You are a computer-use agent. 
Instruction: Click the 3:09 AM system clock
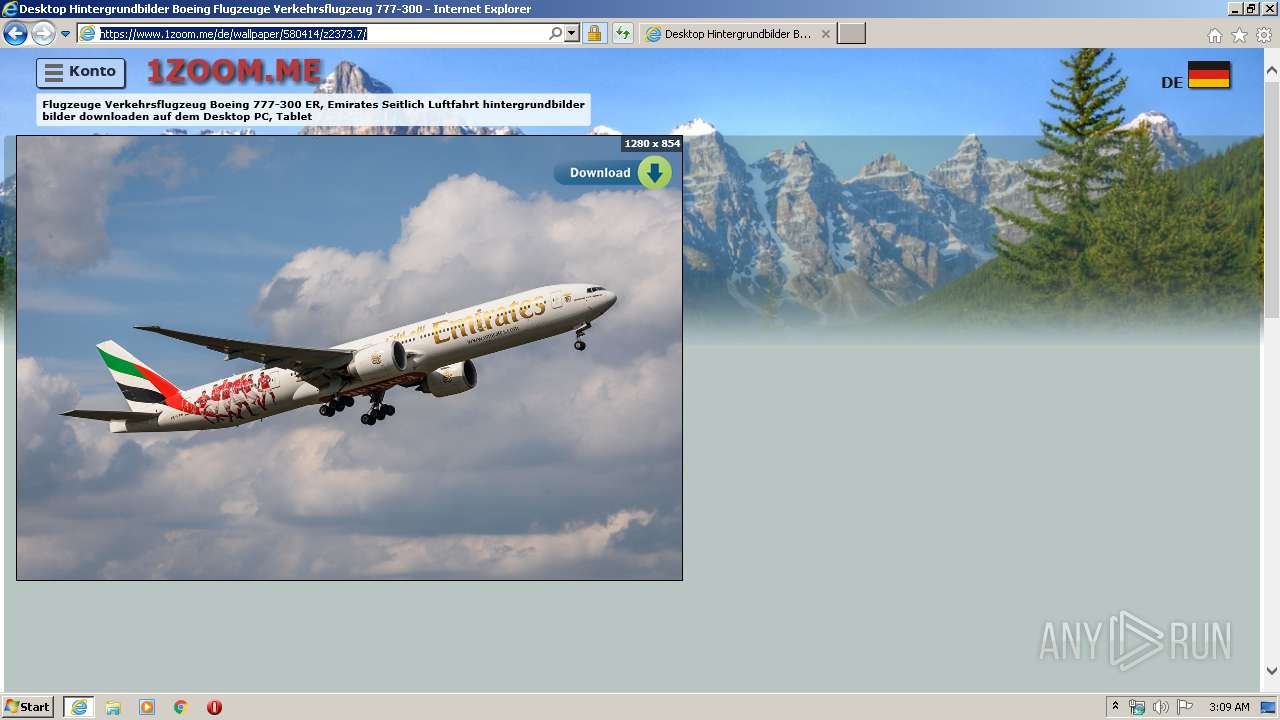[1229, 707]
